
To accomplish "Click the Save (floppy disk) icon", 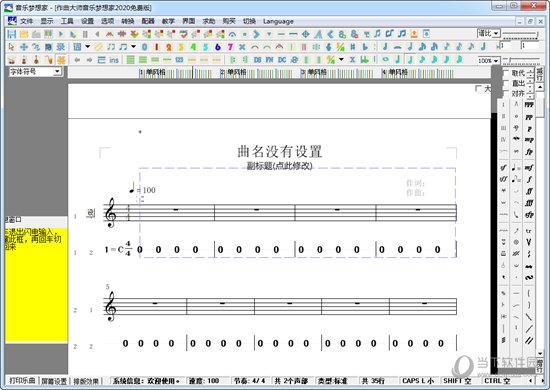I will coord(12,34).
